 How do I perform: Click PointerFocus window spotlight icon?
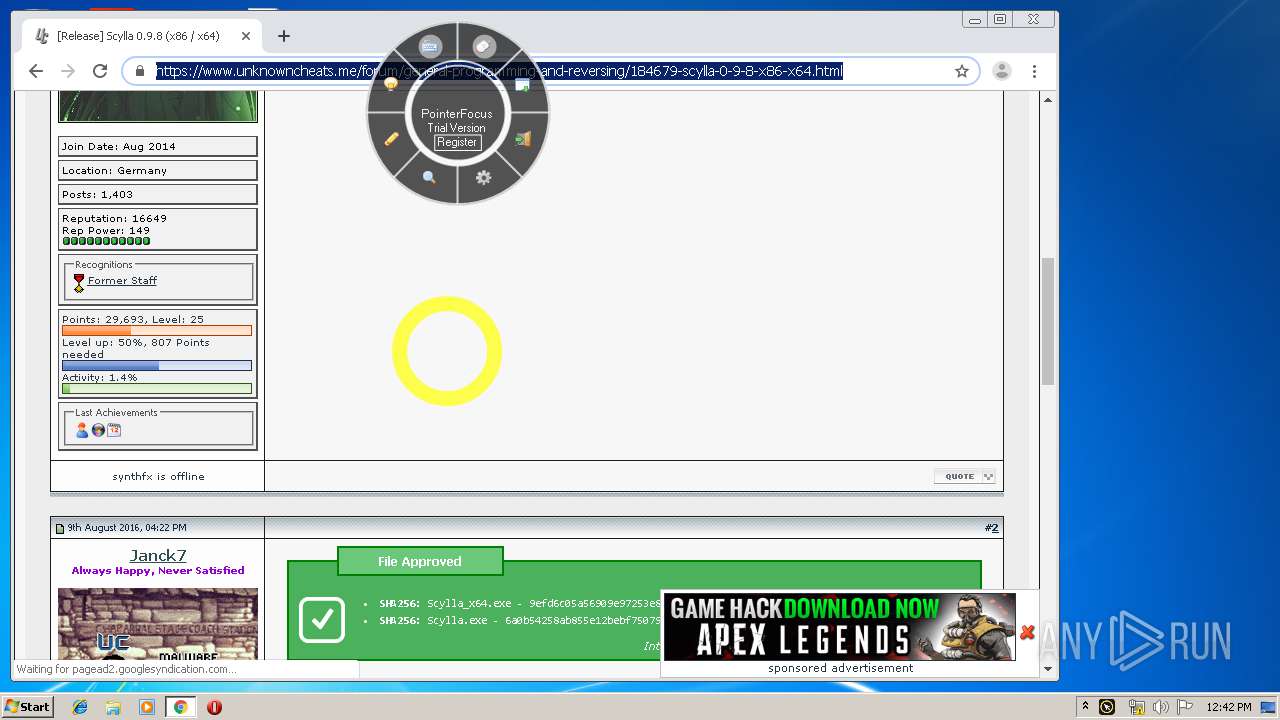(x=522, y=86)
